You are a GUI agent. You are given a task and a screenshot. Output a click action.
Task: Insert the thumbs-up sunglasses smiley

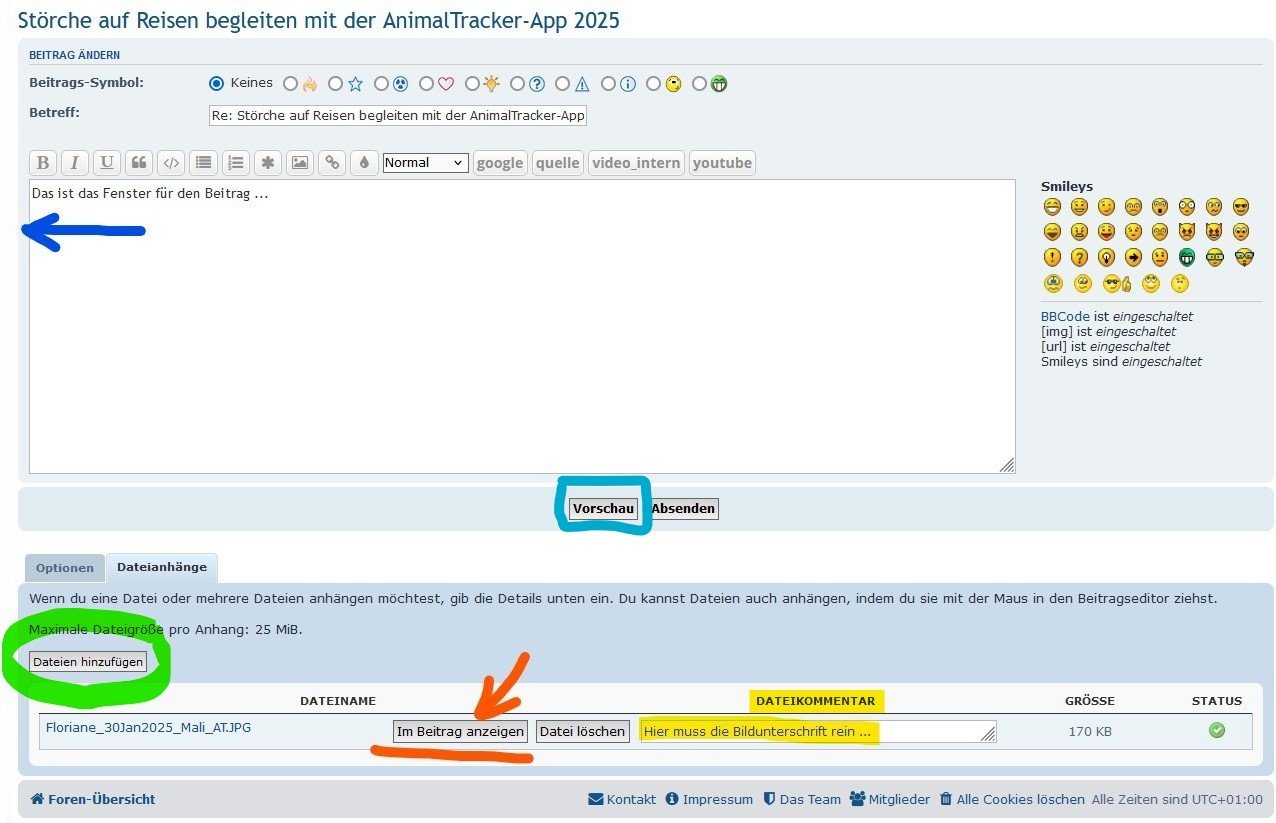click(1117, 283)
